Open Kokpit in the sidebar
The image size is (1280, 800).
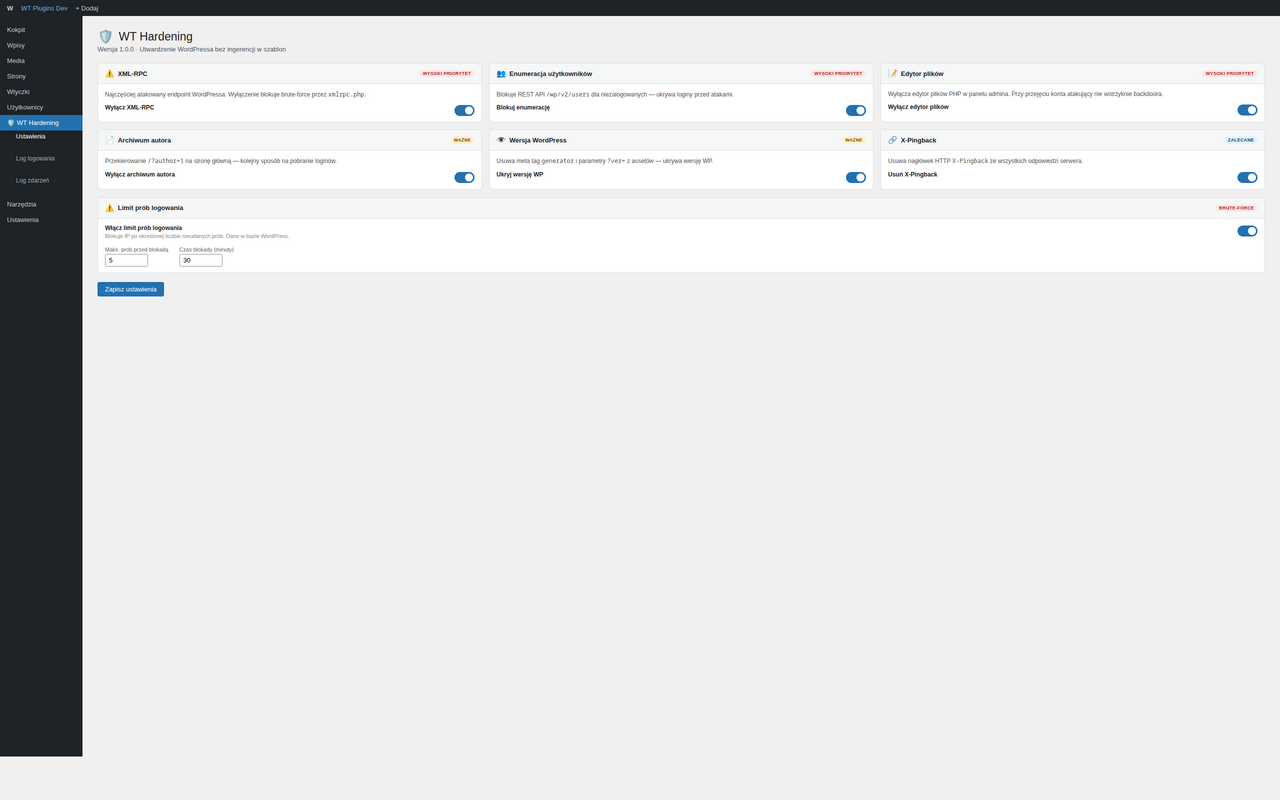pos(41,30)
